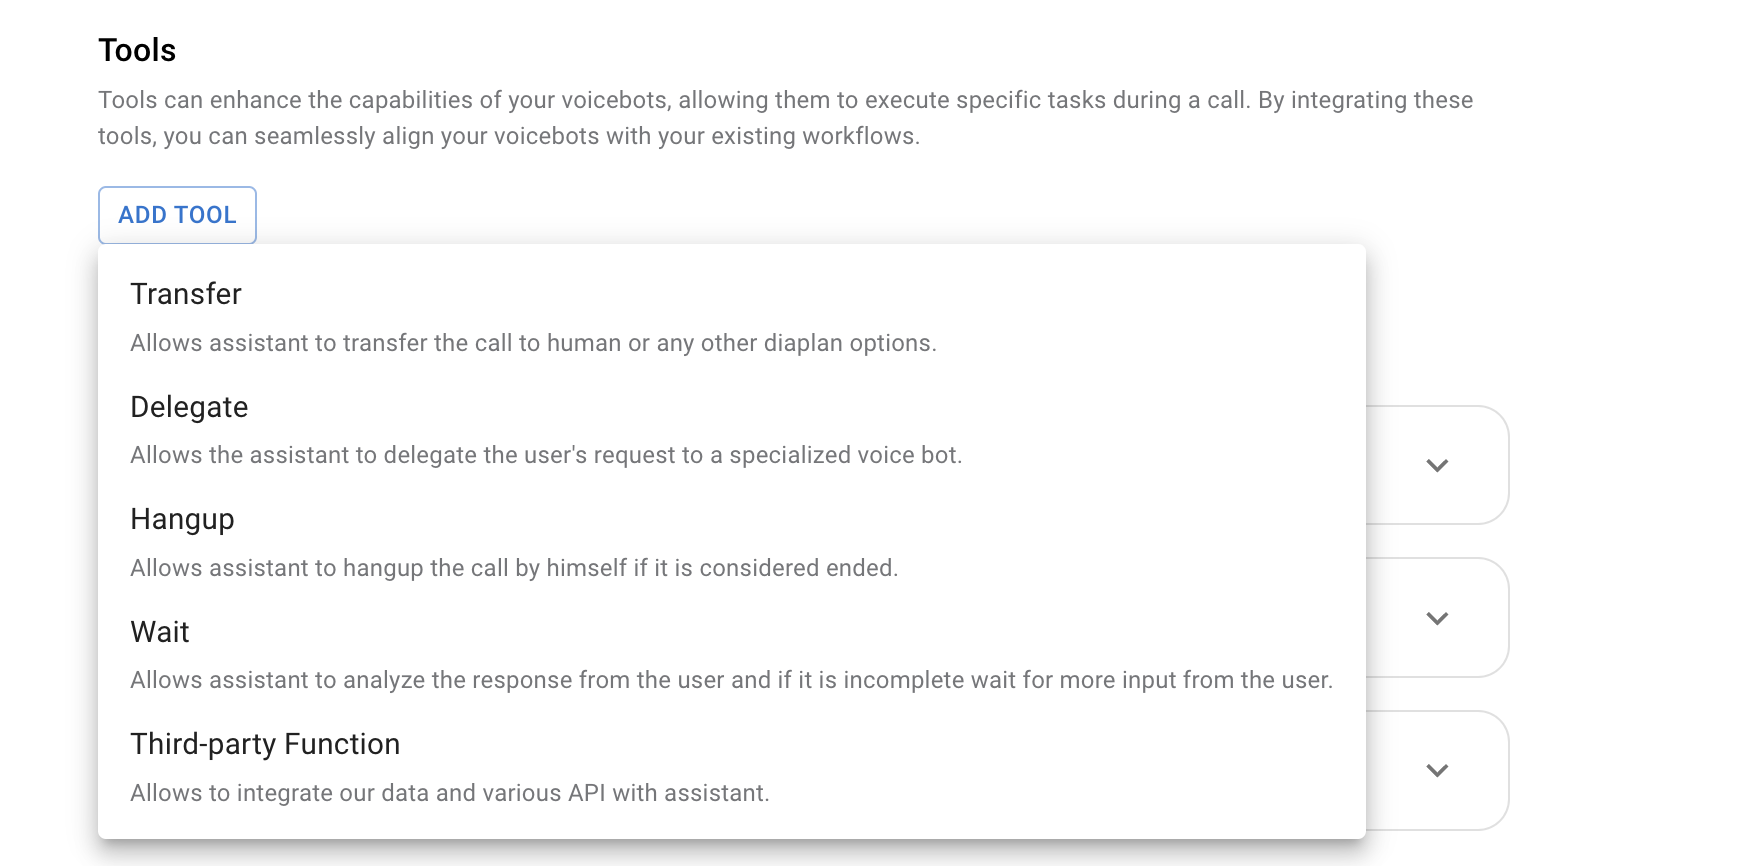The height and width of the screenshot is (866, 1756).
Task: Expand the bottom collapsed tool panel
Action: [x=1437, y=770]
